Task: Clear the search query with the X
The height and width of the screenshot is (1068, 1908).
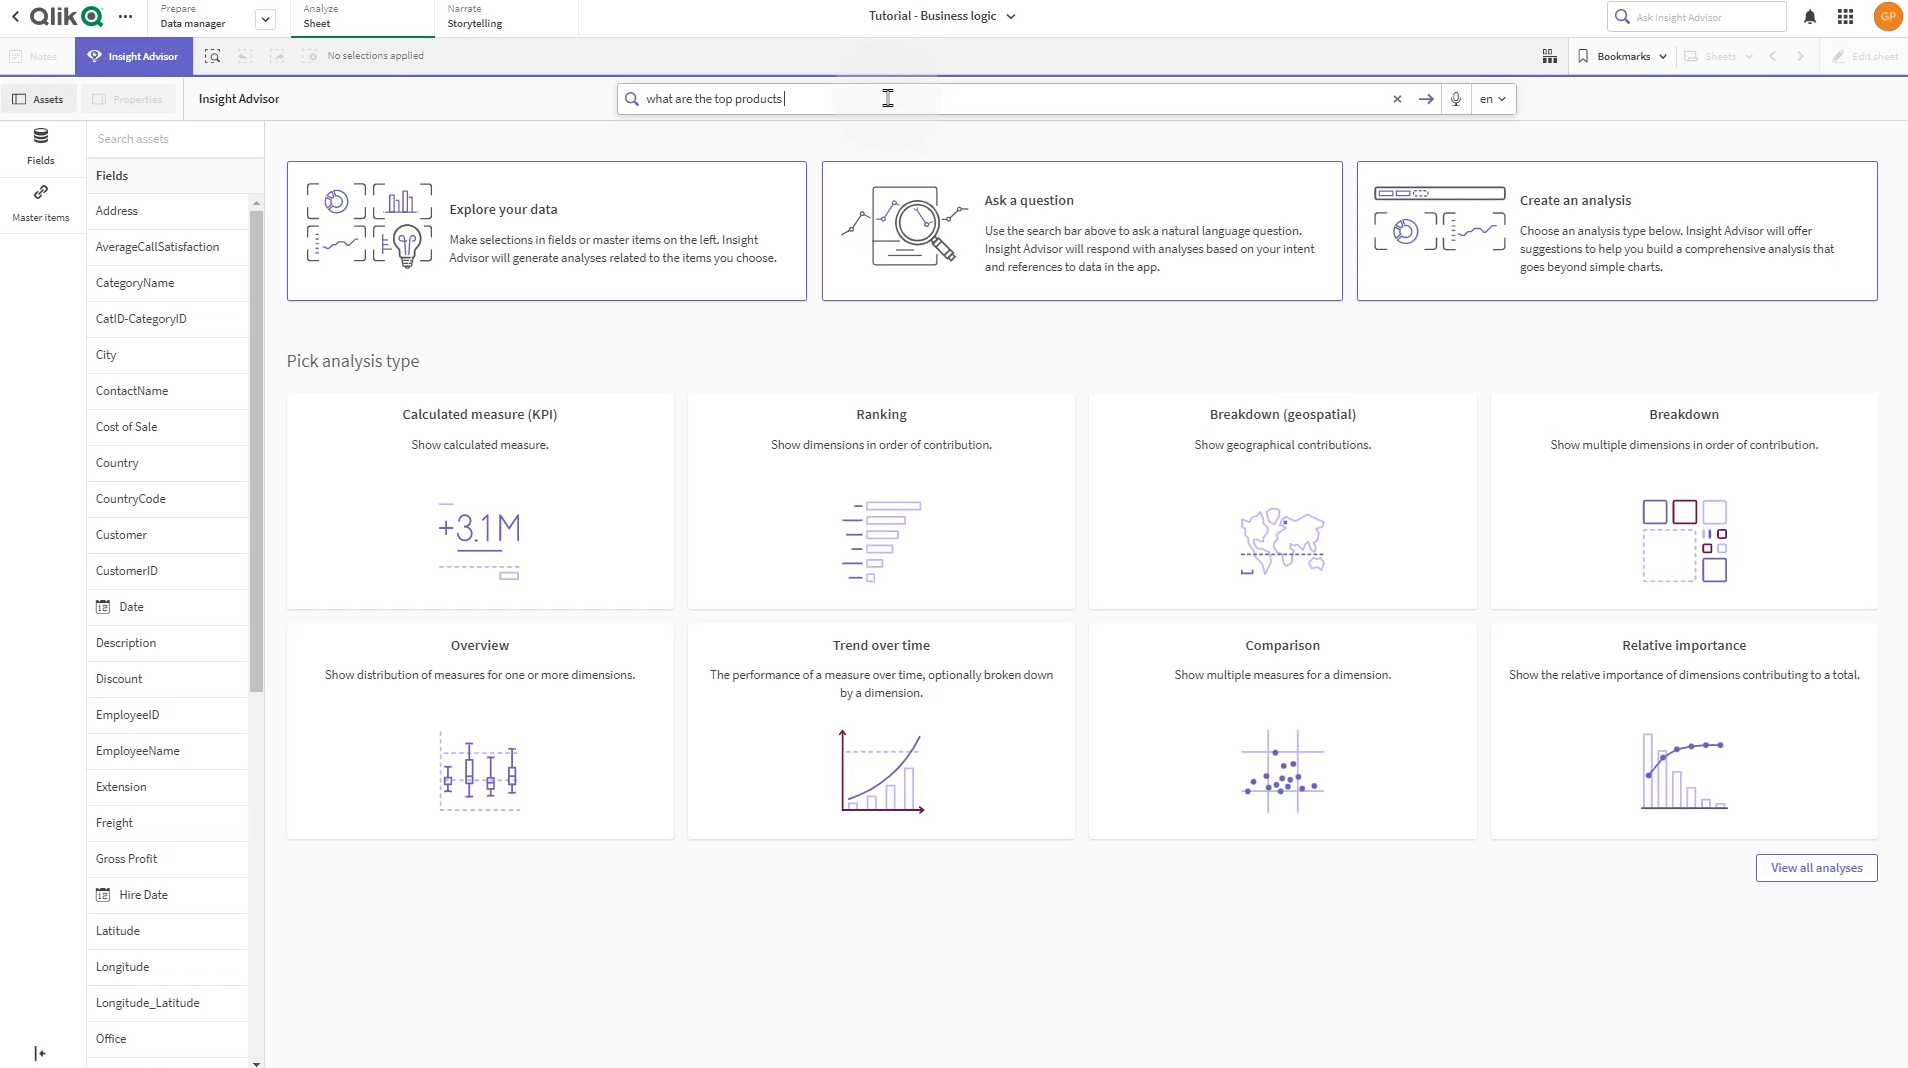Action: click(x=1396, y=99)
